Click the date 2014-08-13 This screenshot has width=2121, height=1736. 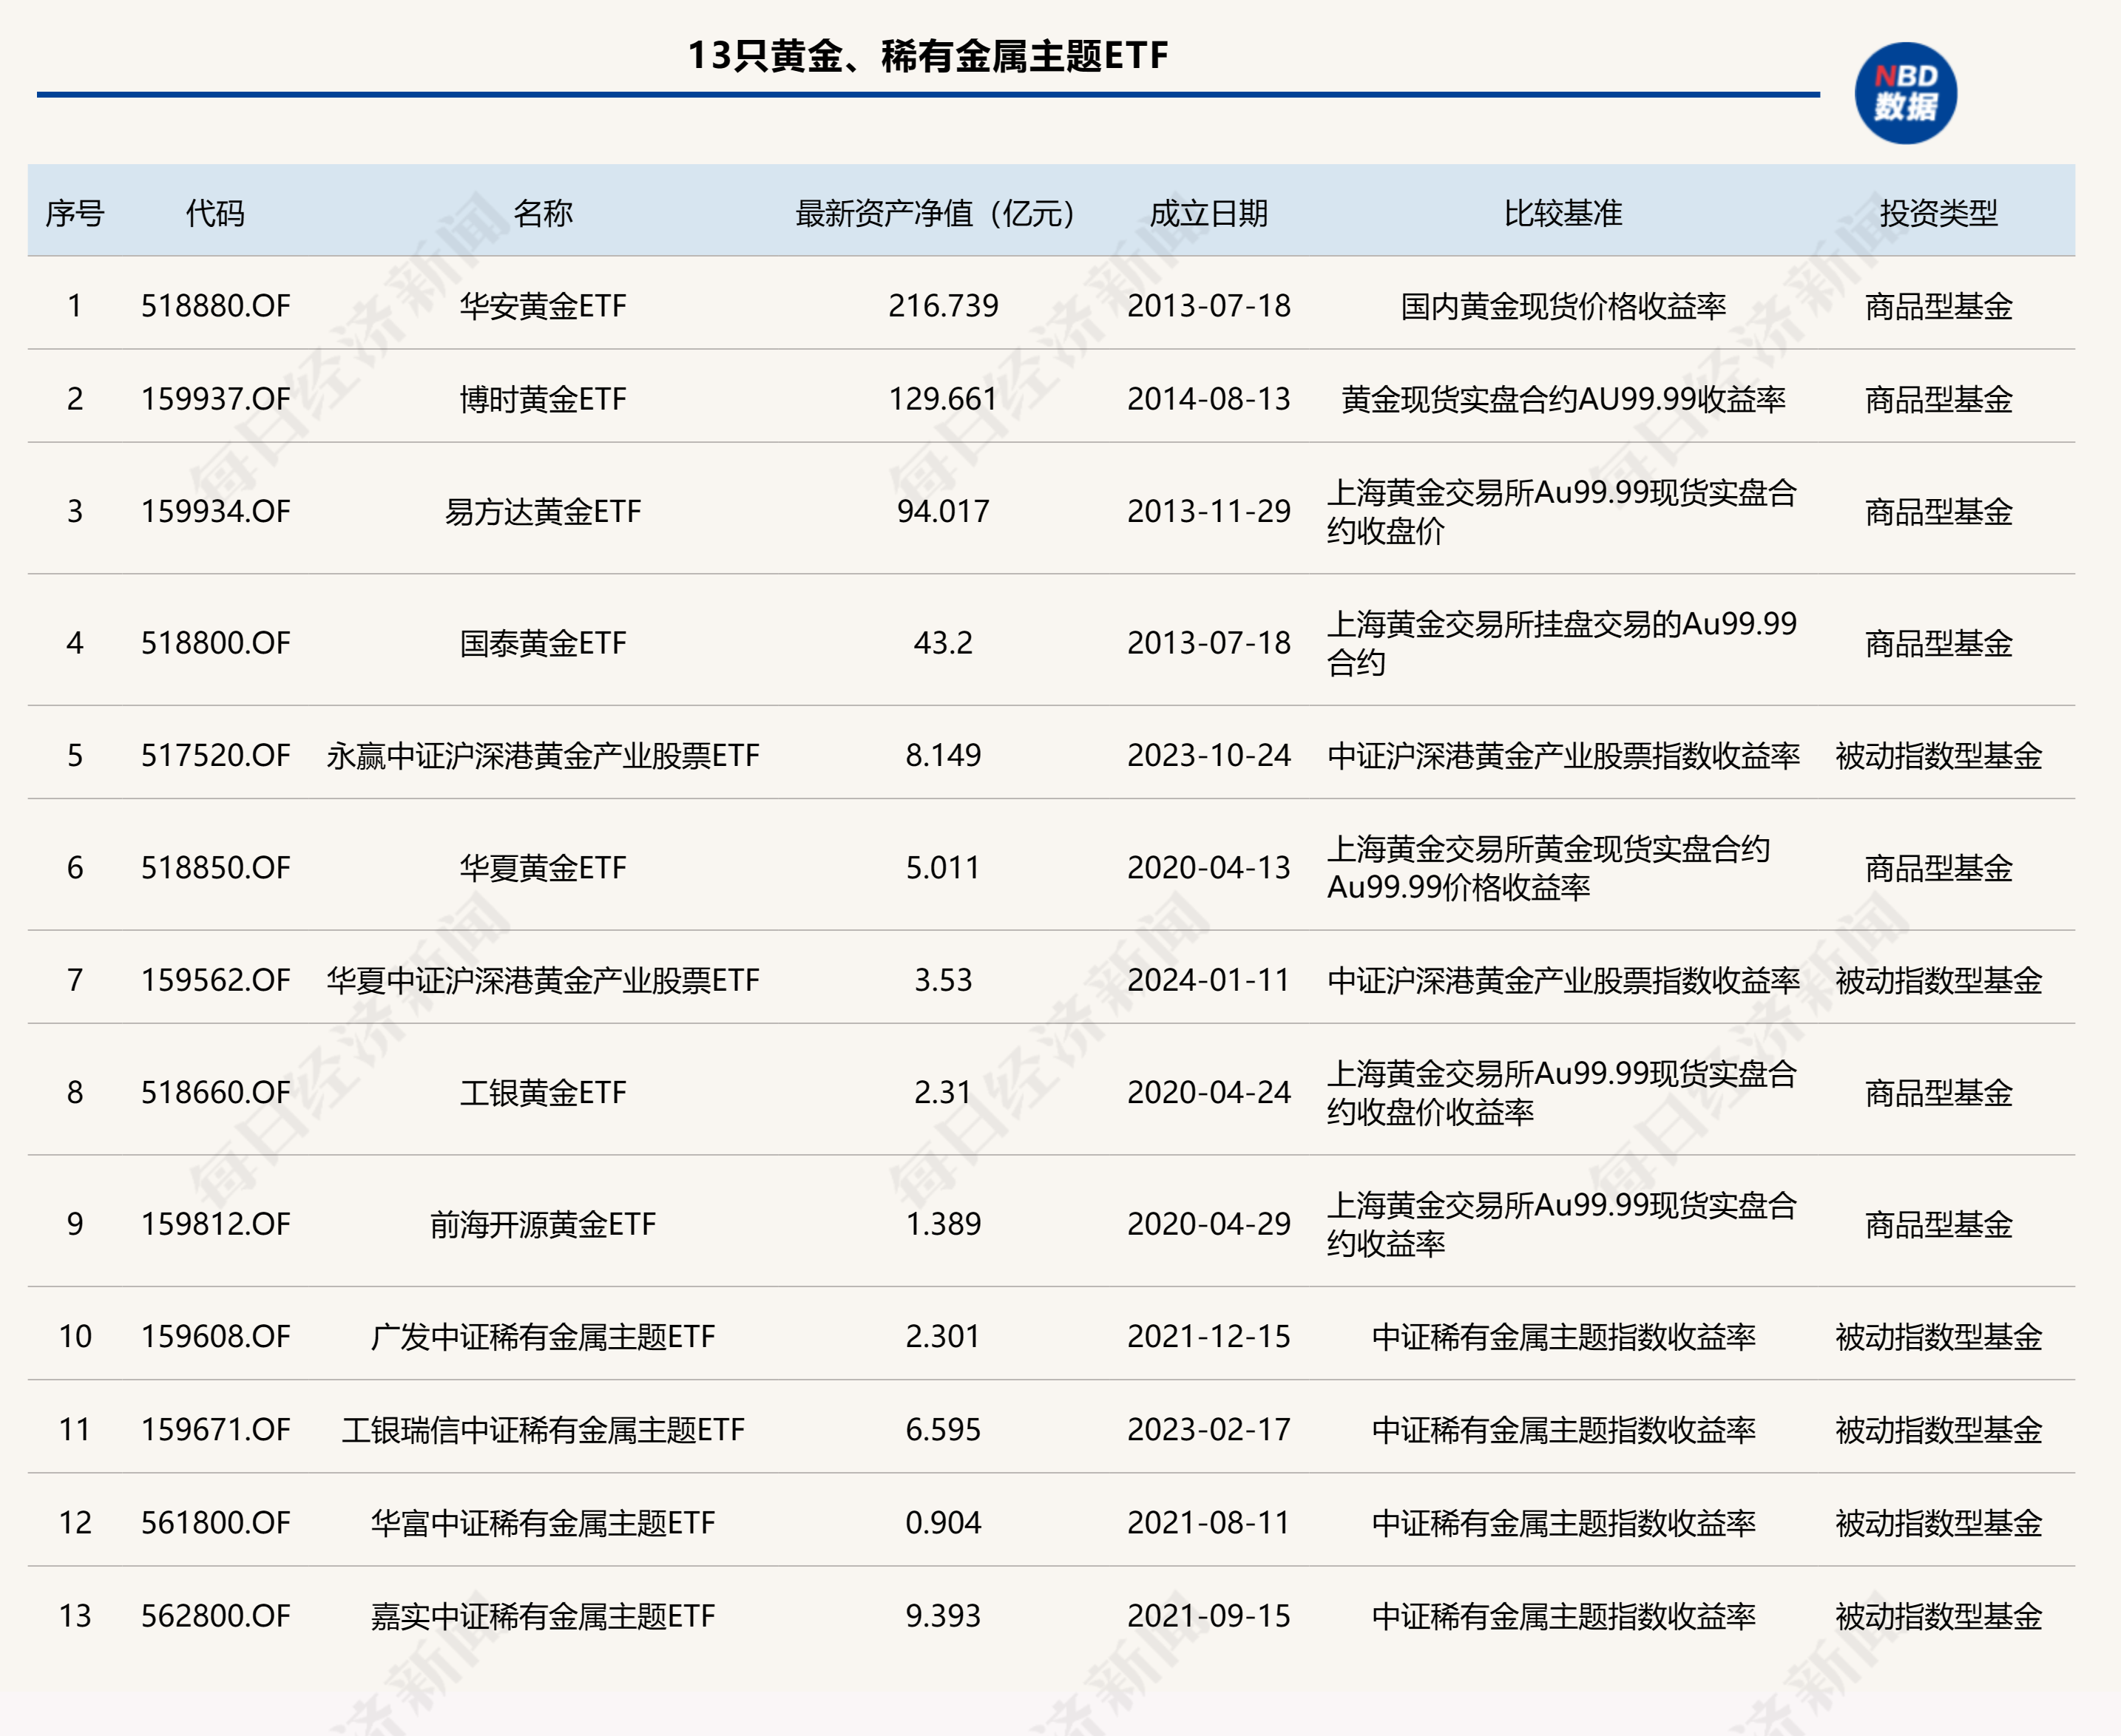(1209, 399)
